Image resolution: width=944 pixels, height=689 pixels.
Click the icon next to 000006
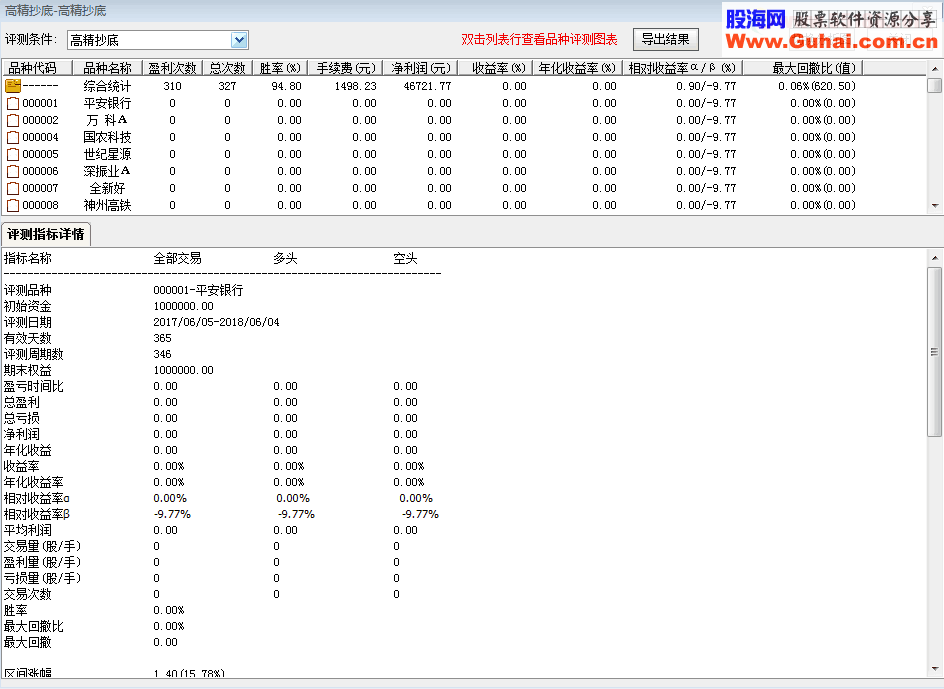[13, 172]
